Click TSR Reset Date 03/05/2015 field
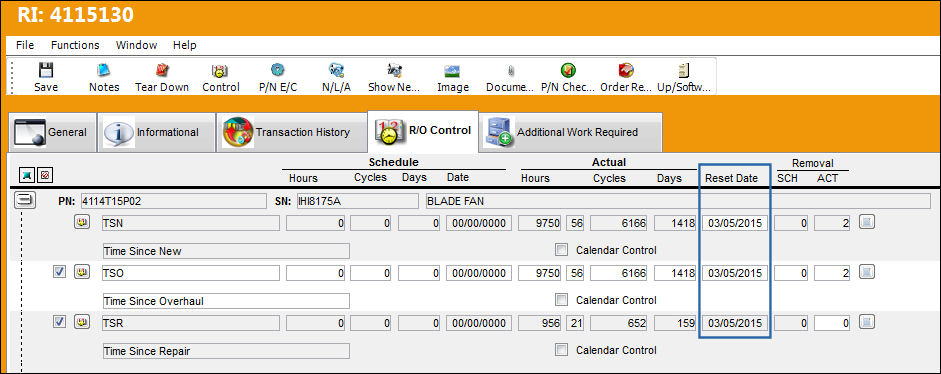The height and width of the screenshot is (374, 941). pyautogui.click(x=735, y=323)
